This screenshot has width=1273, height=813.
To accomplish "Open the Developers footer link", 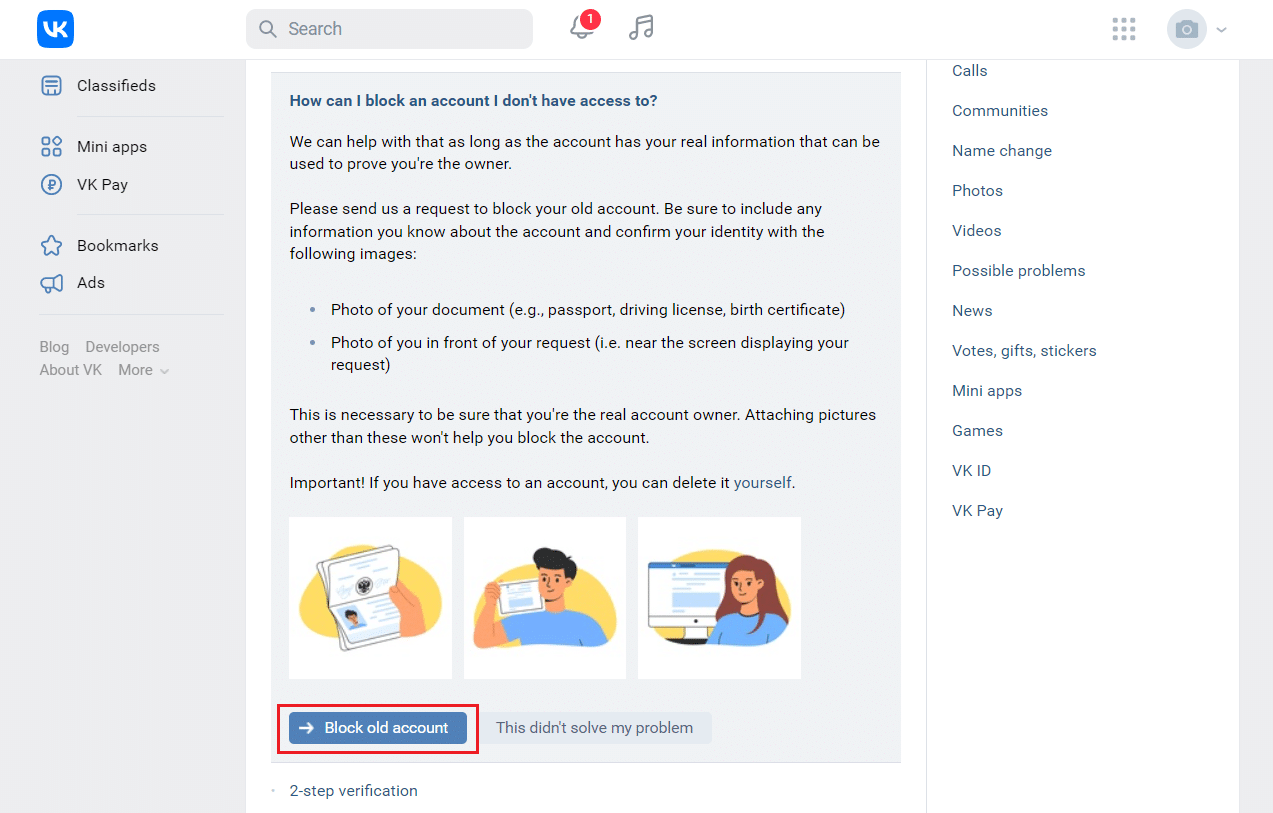I will pyautogui.click(x=122, y=347).
